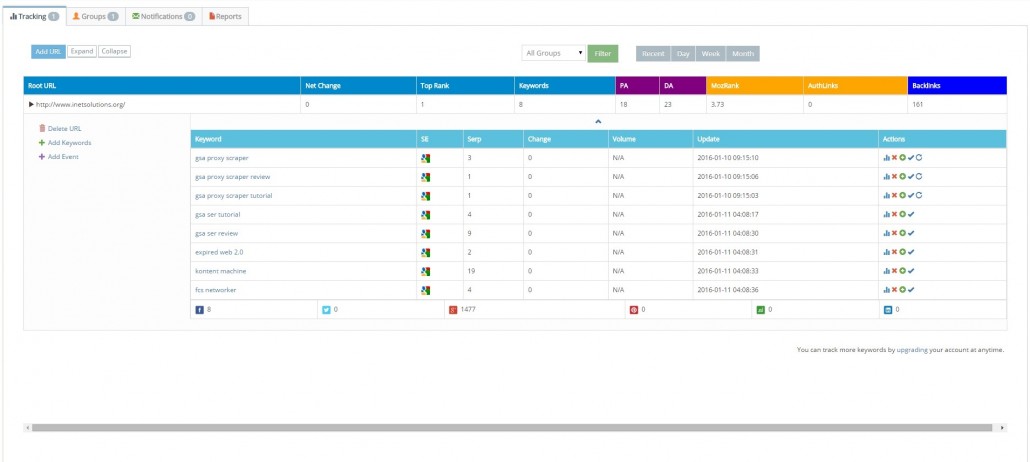Switch to the Tracking tab
The image size is (1030, 462).
[35, 16]
